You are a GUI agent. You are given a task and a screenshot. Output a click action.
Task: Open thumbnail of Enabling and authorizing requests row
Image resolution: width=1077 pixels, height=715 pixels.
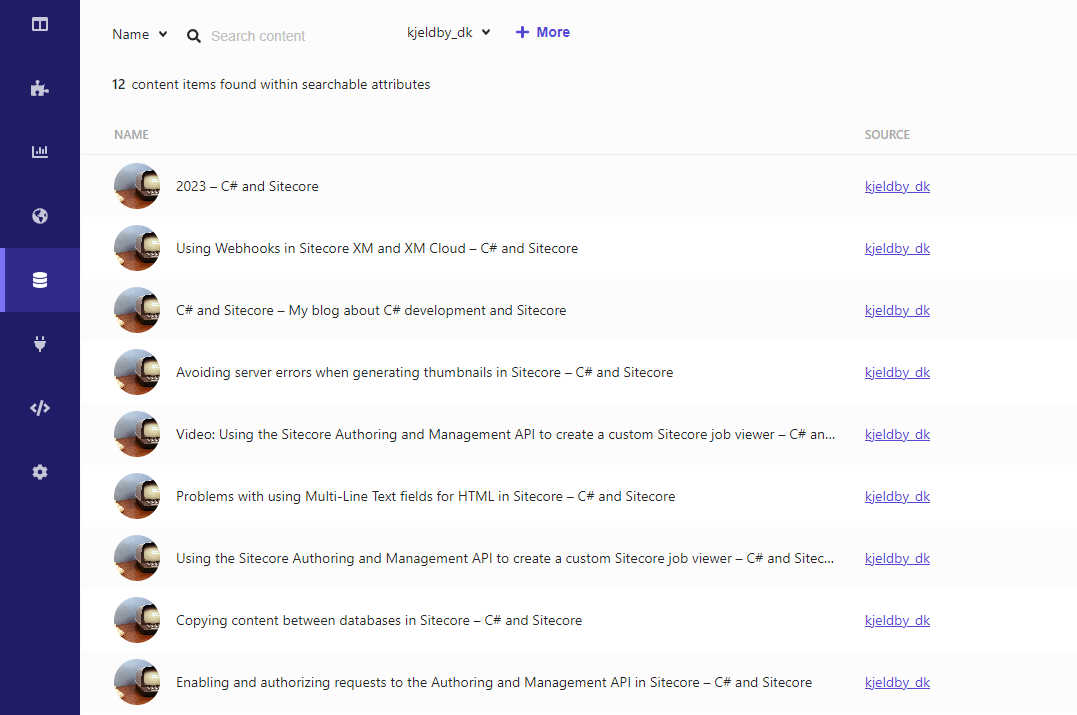point(137,682)
